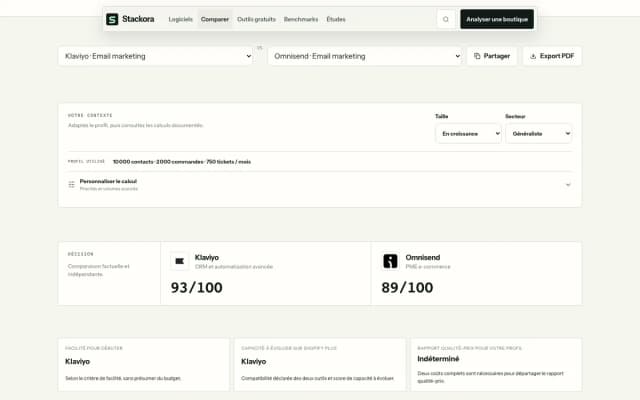
Task: Select the Comparer menu item
Action: 215,19
